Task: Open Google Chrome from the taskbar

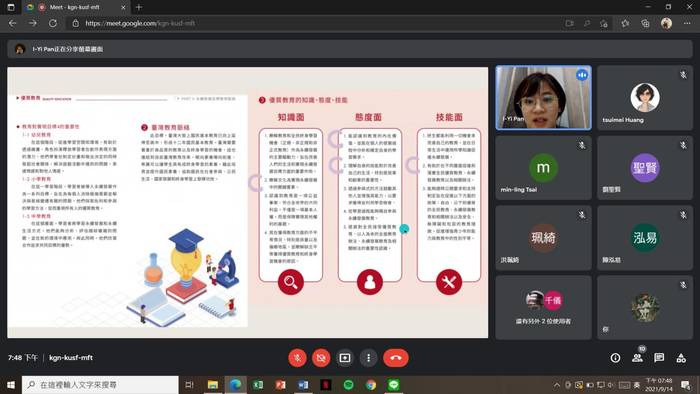Action: click(371, 385)
